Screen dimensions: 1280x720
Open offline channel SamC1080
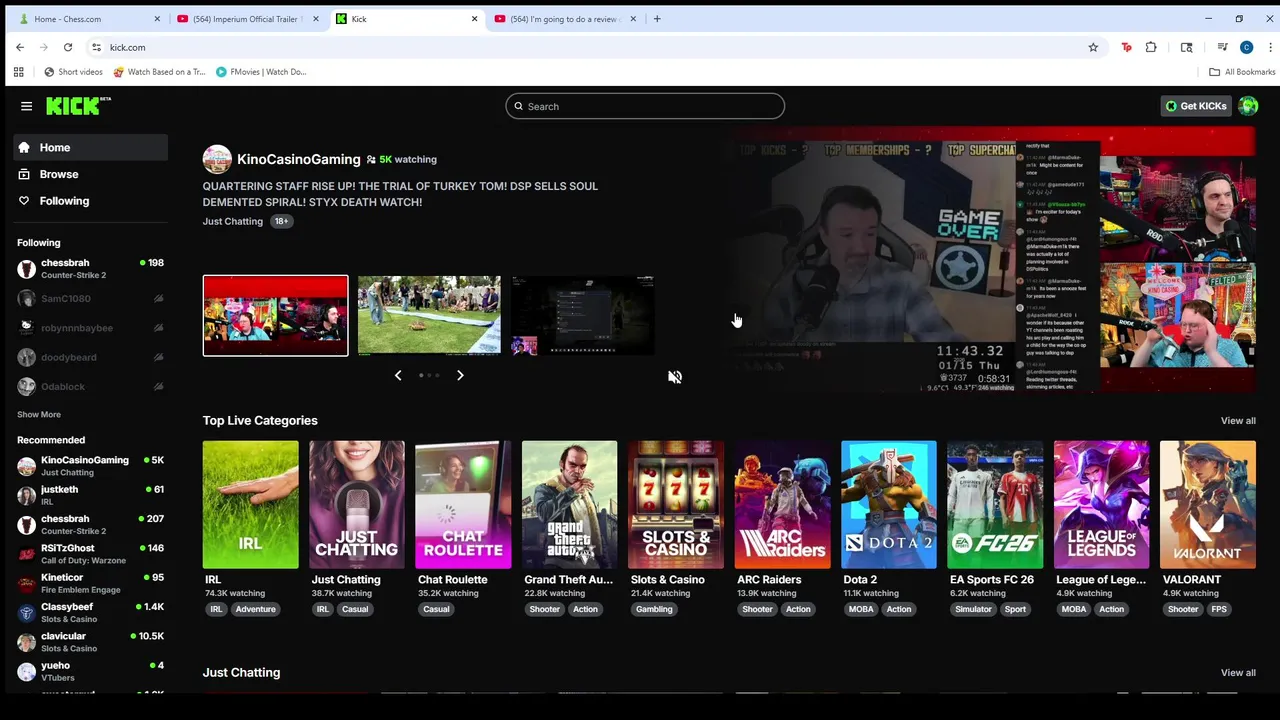pyautogui.click(x=91, y=298)
